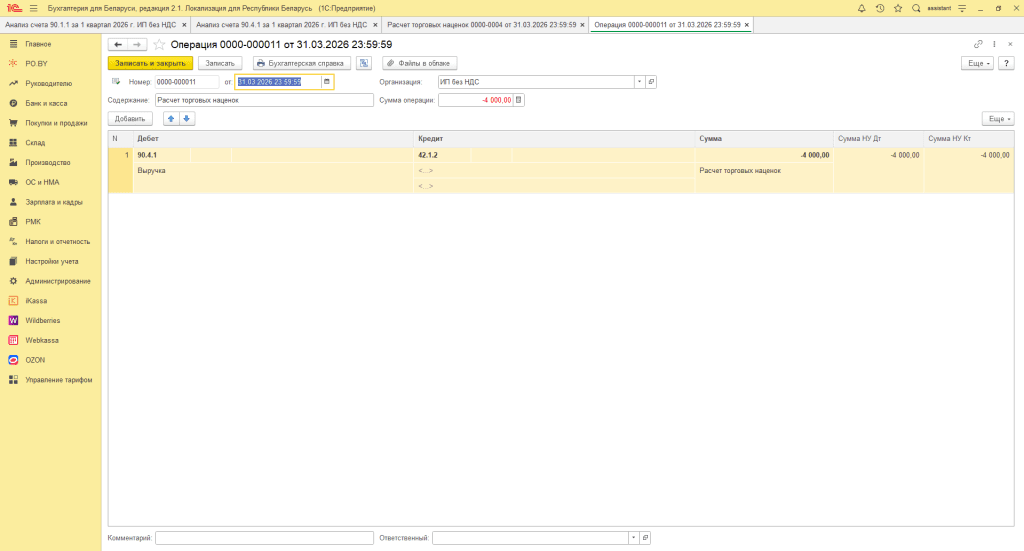Switch to Расчет торговых наценок tab
The width and height of the screenshot is (1024, 551).
481,24
